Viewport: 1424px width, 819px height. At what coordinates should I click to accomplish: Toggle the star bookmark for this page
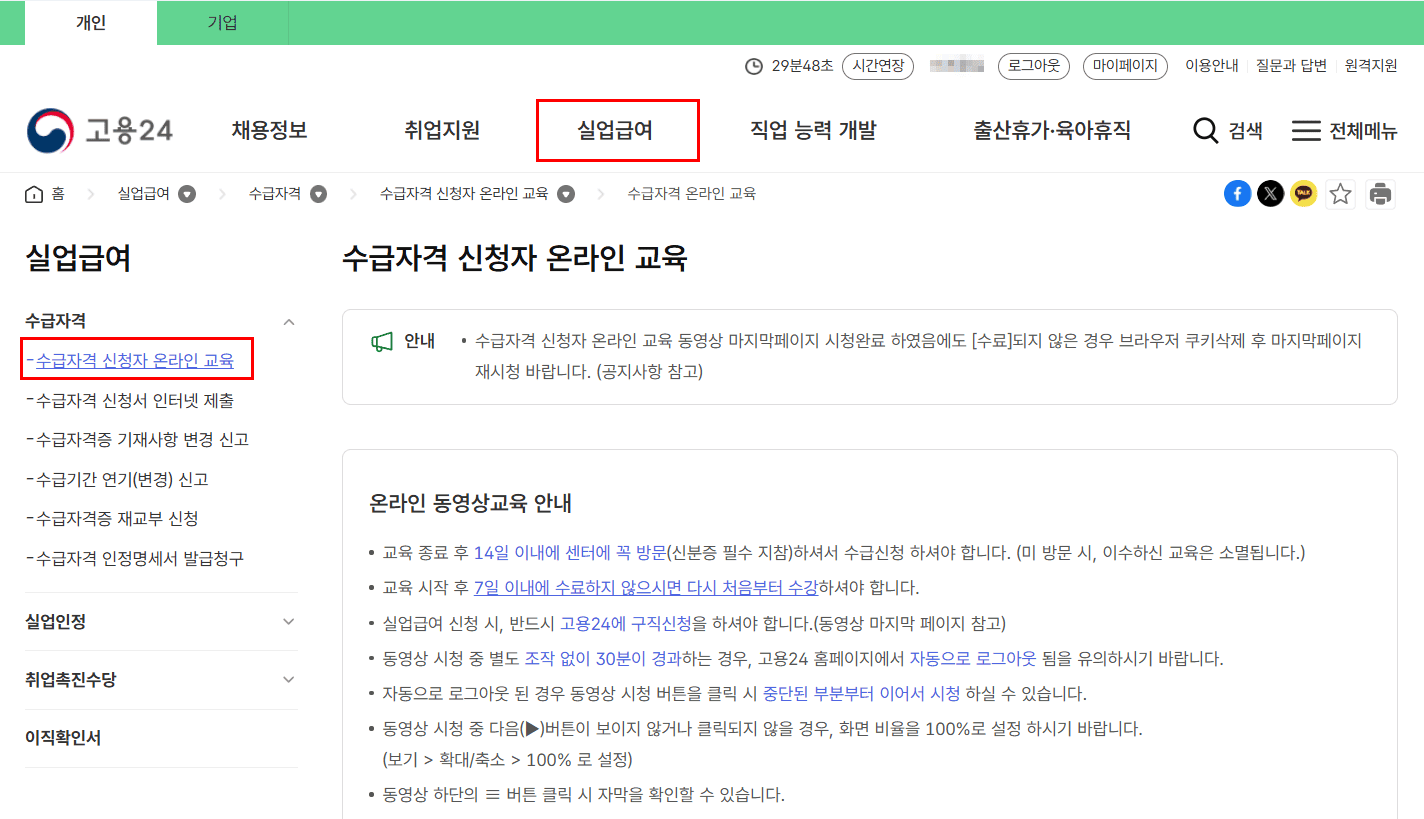(x=1341, y=193)
